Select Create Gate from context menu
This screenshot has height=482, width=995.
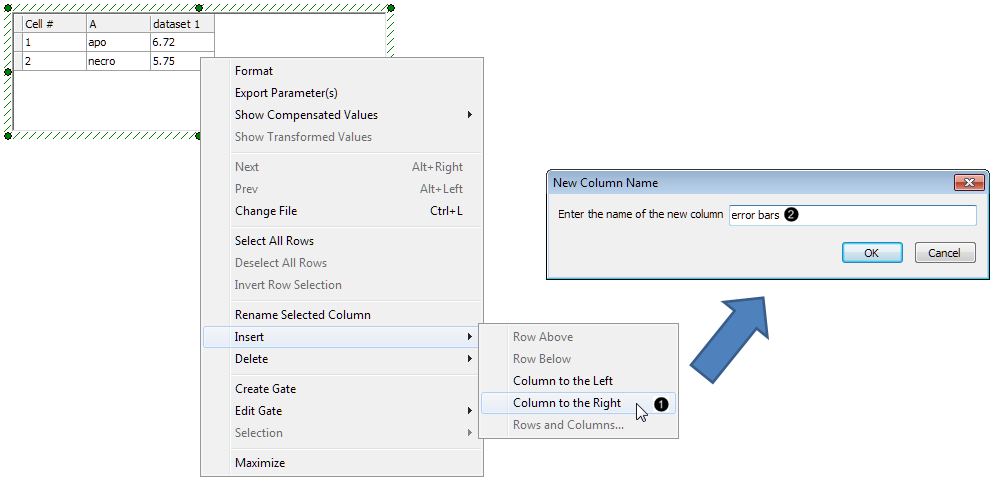tap(265, 389)
